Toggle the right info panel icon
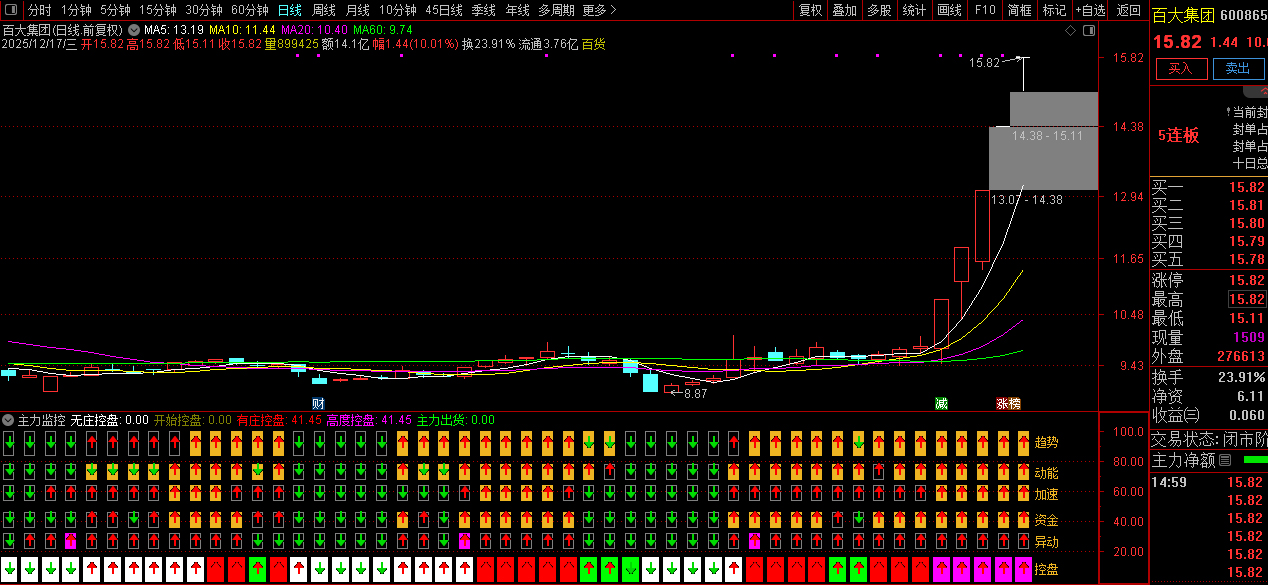 pyautogui.click(x=1088, y=31)
